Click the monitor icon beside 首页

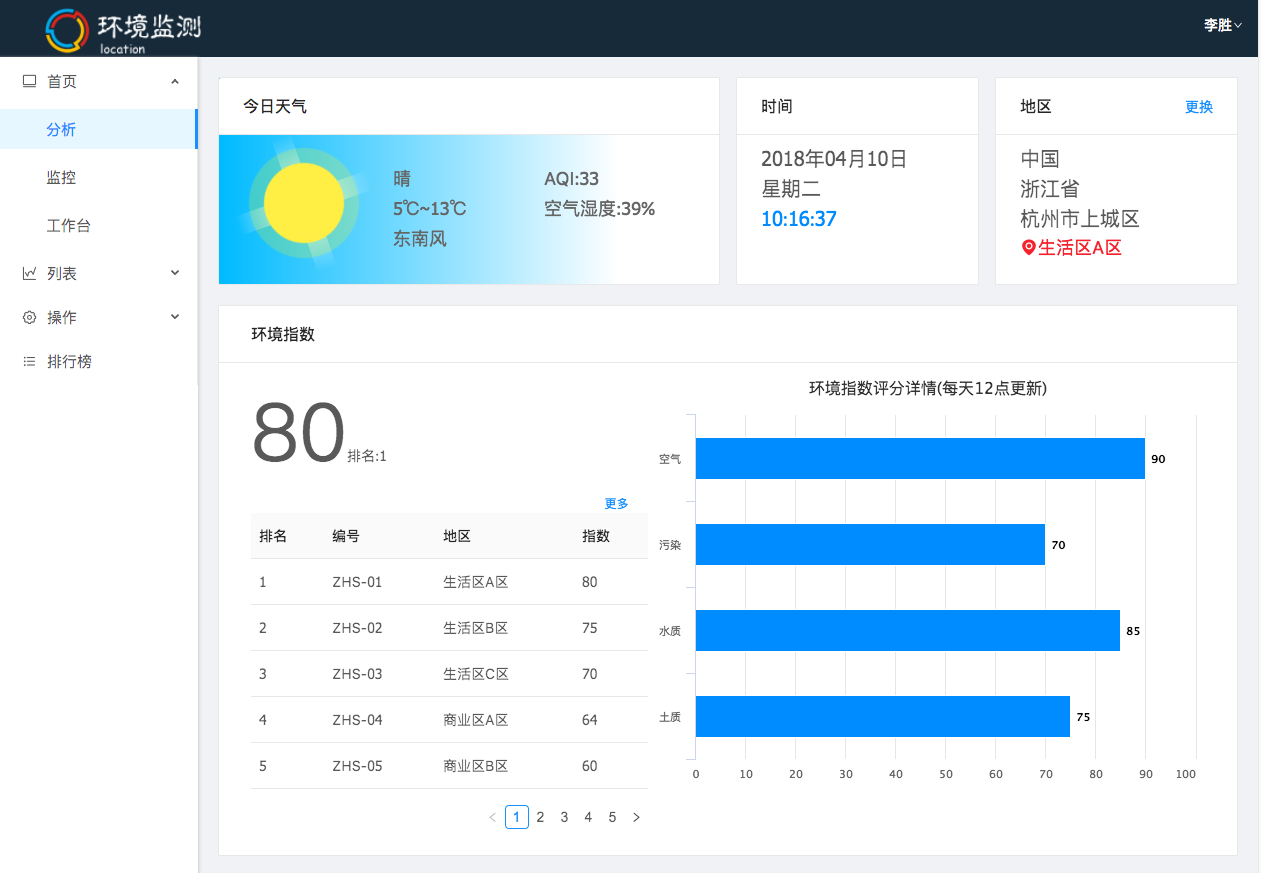coord(30,81)
